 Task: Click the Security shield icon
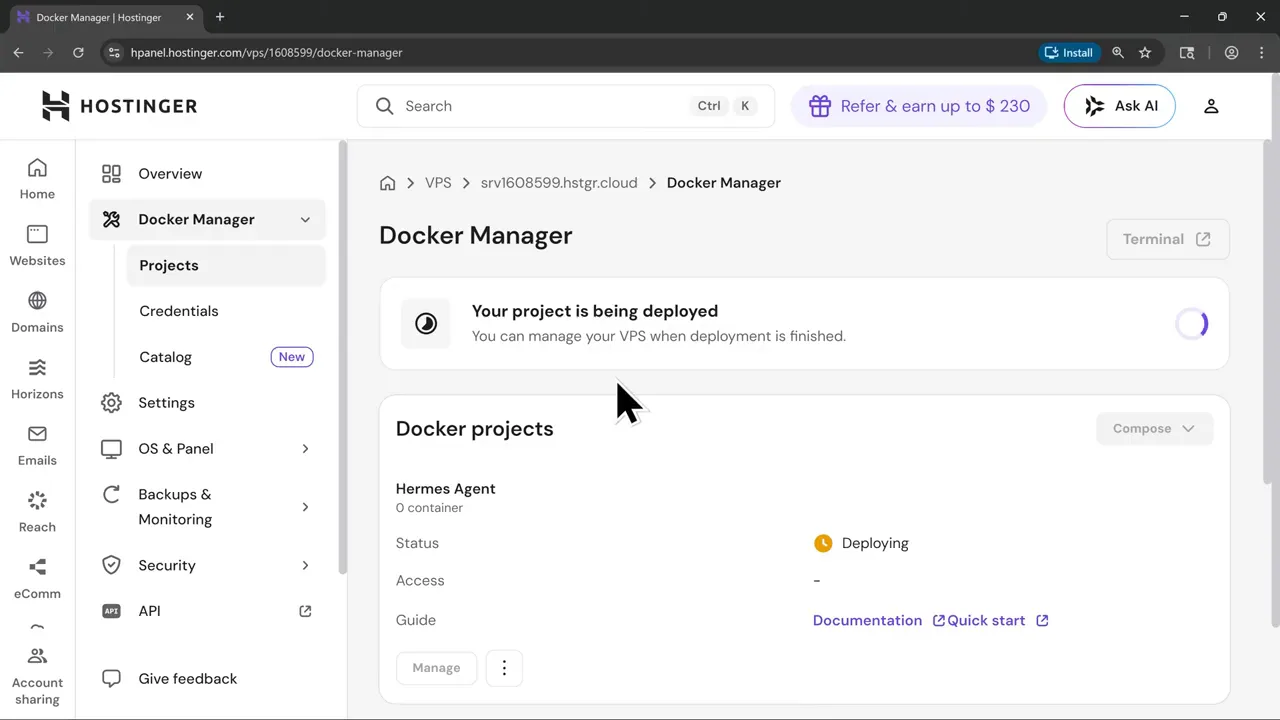click(111, 565)
